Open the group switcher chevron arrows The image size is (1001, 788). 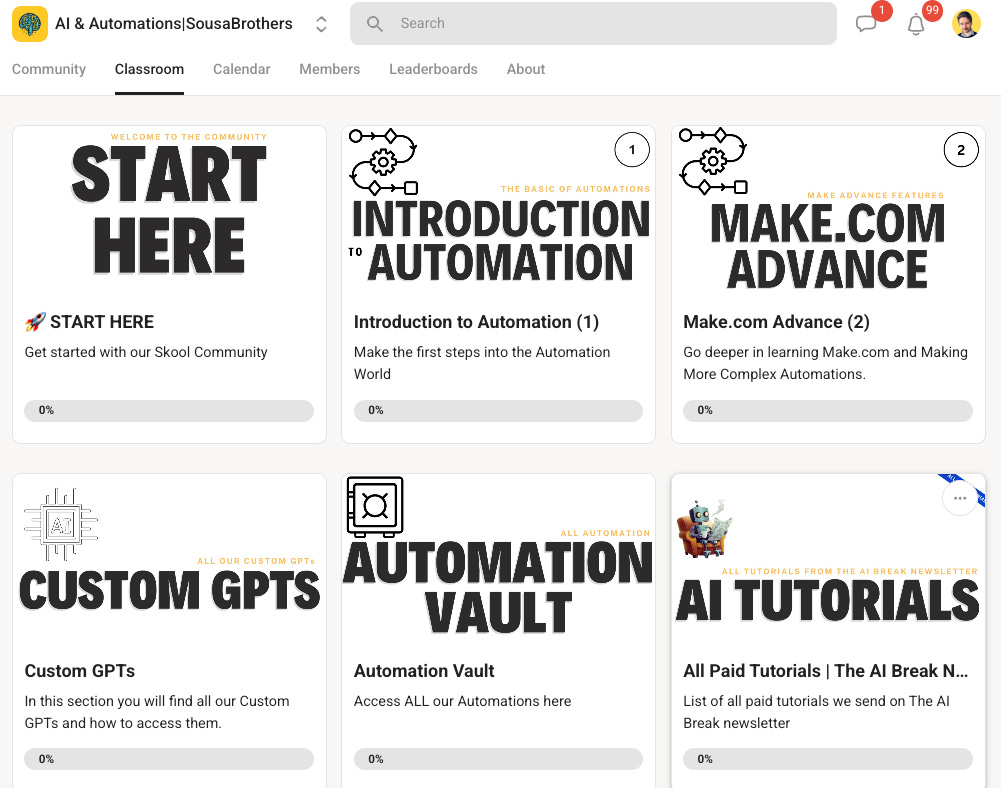pyautogui.click(x=321, y=24)
